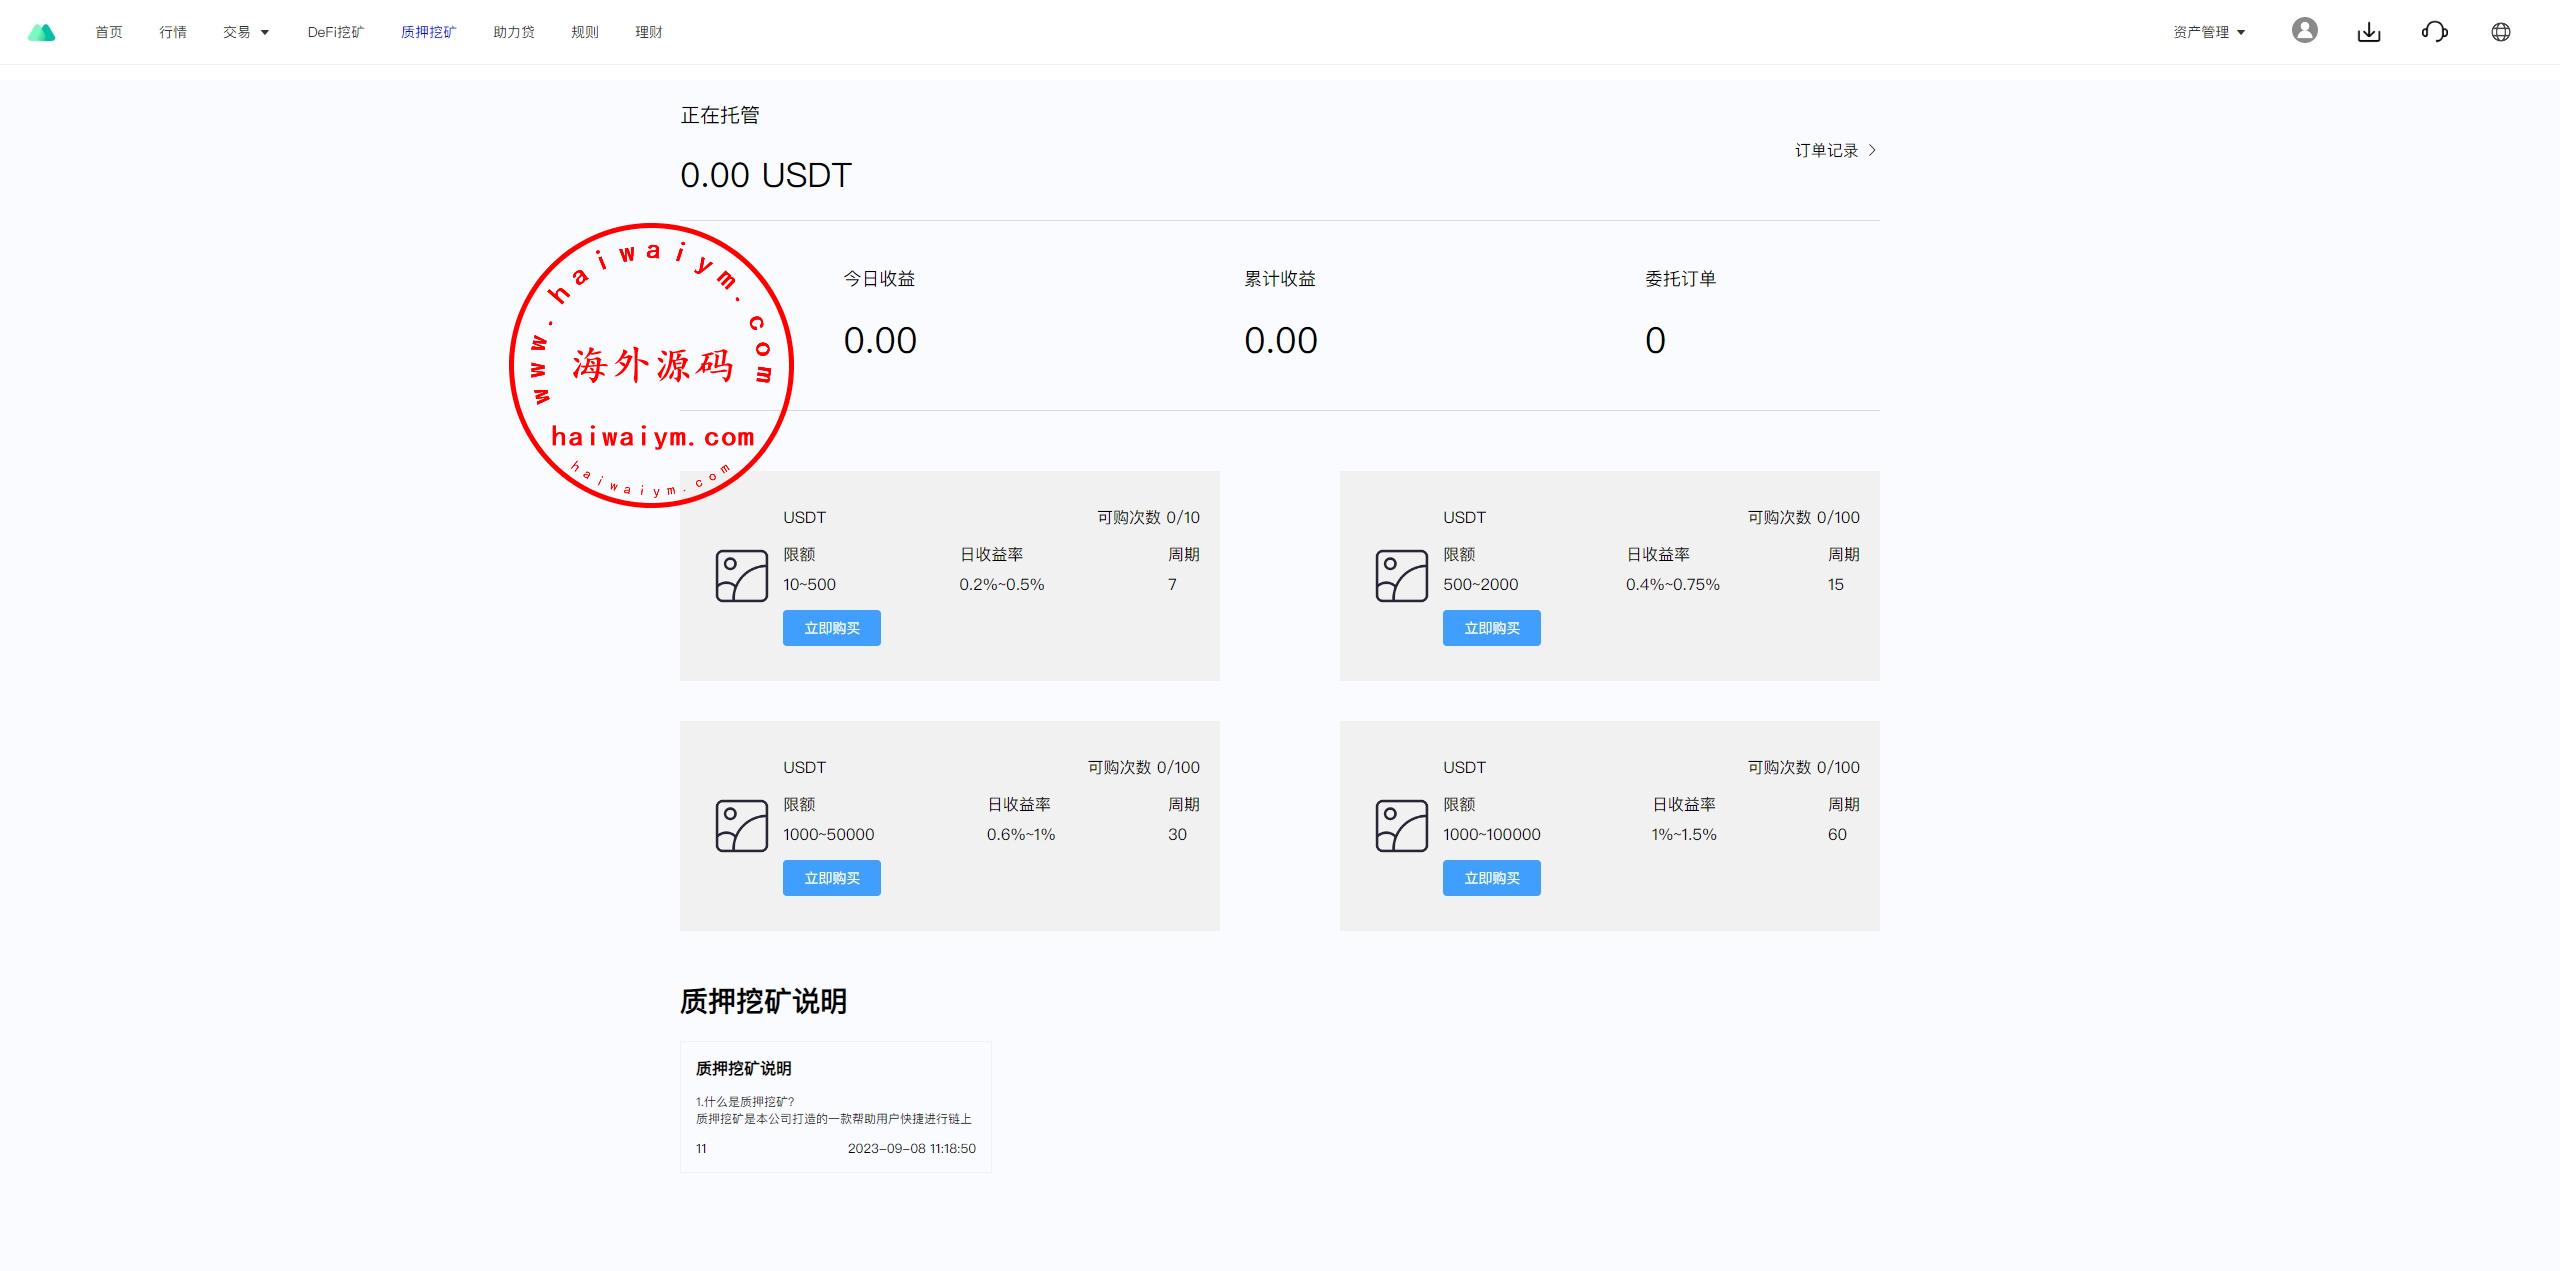The width and height of the screenshot is (2560, 1271).
Task: Click the 1000~50000 plan image icon
Action: 741,826
